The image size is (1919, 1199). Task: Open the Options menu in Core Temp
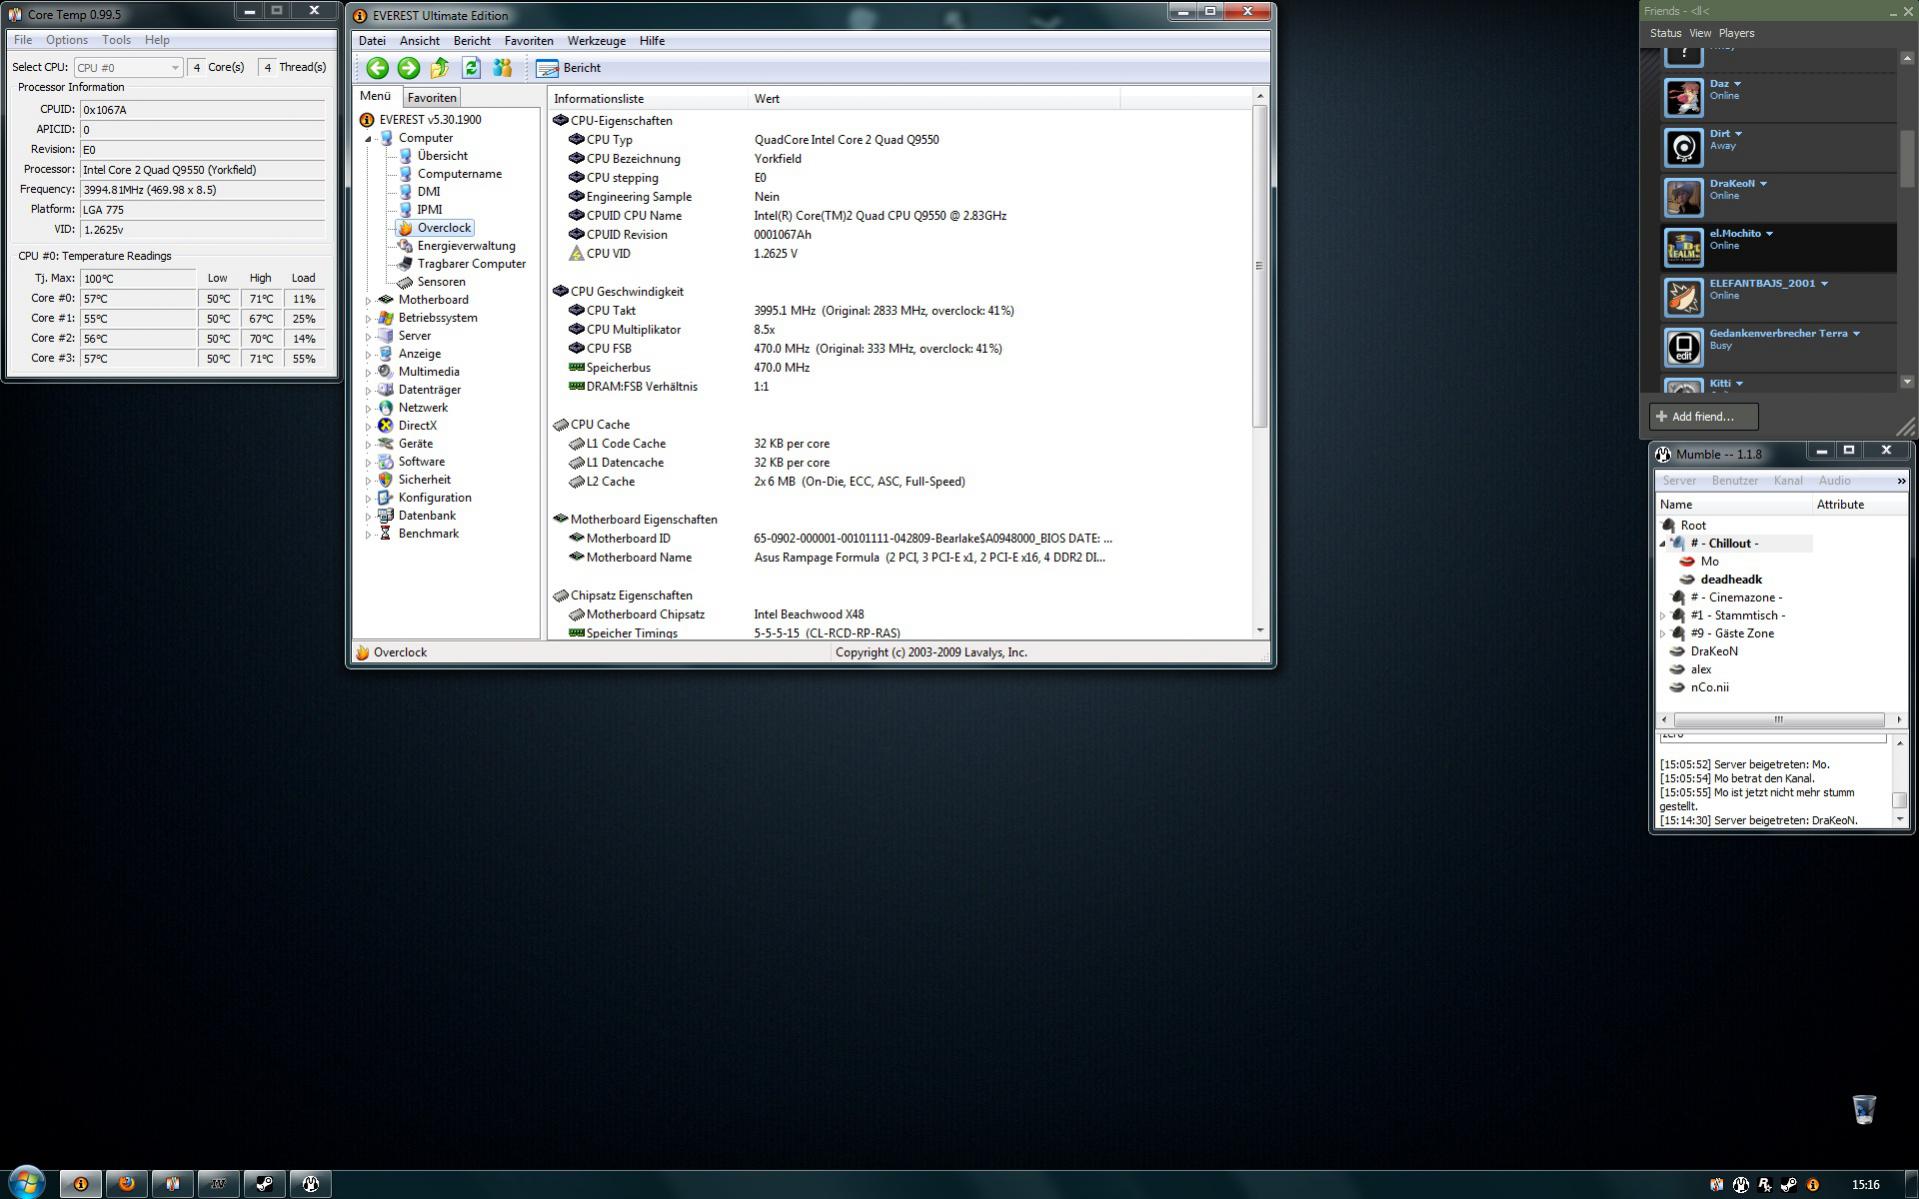(x=67, y=40)
